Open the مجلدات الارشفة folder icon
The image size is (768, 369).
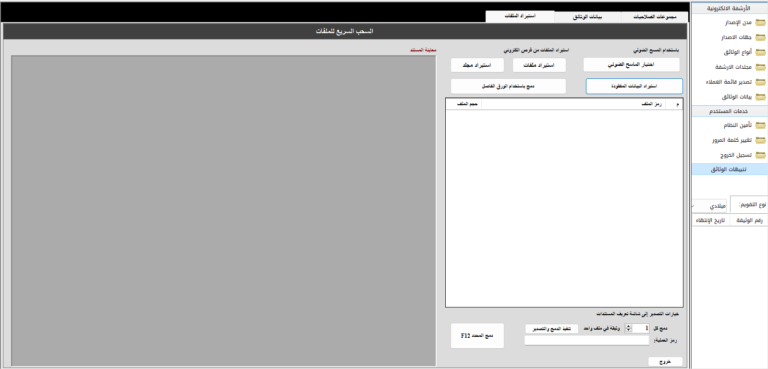pyautogui.click(x=760, y=67)
